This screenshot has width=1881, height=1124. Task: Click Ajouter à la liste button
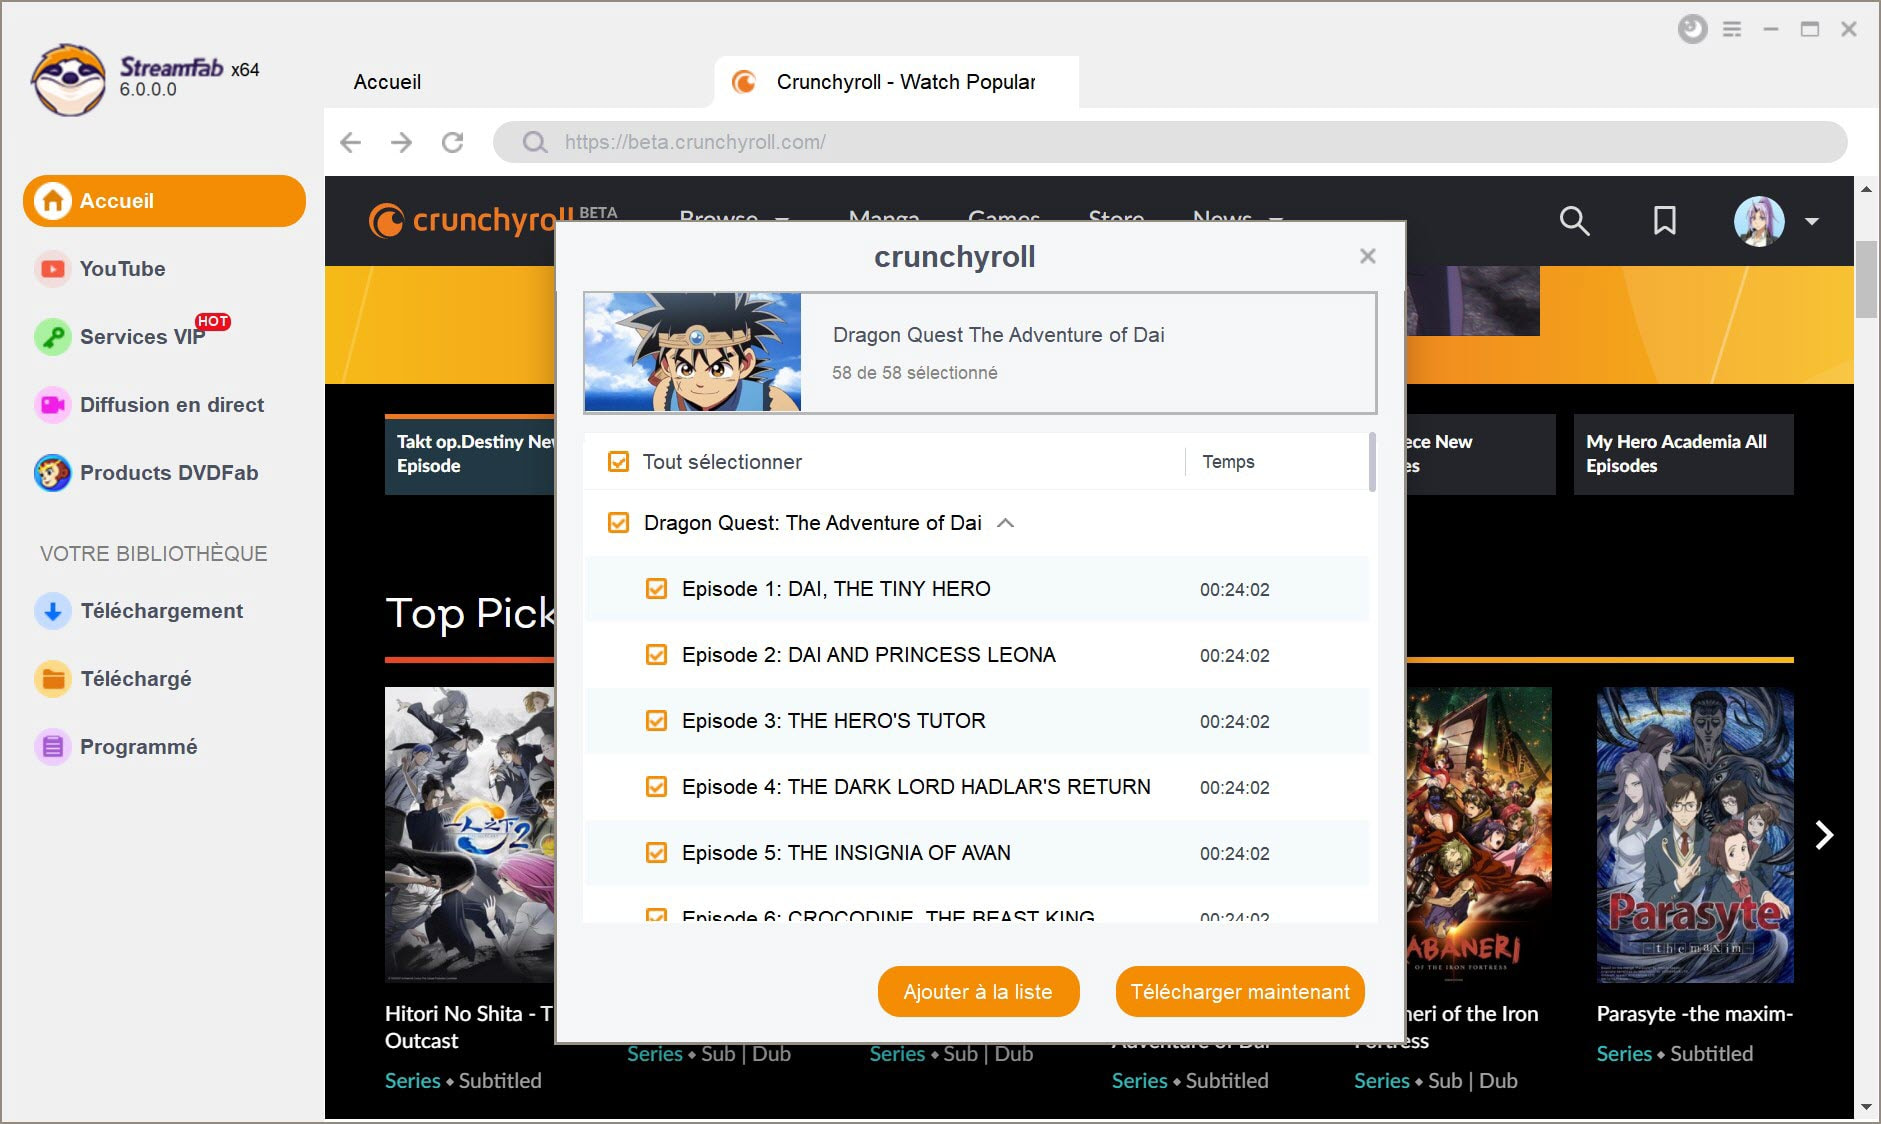[x=978, y=992]
